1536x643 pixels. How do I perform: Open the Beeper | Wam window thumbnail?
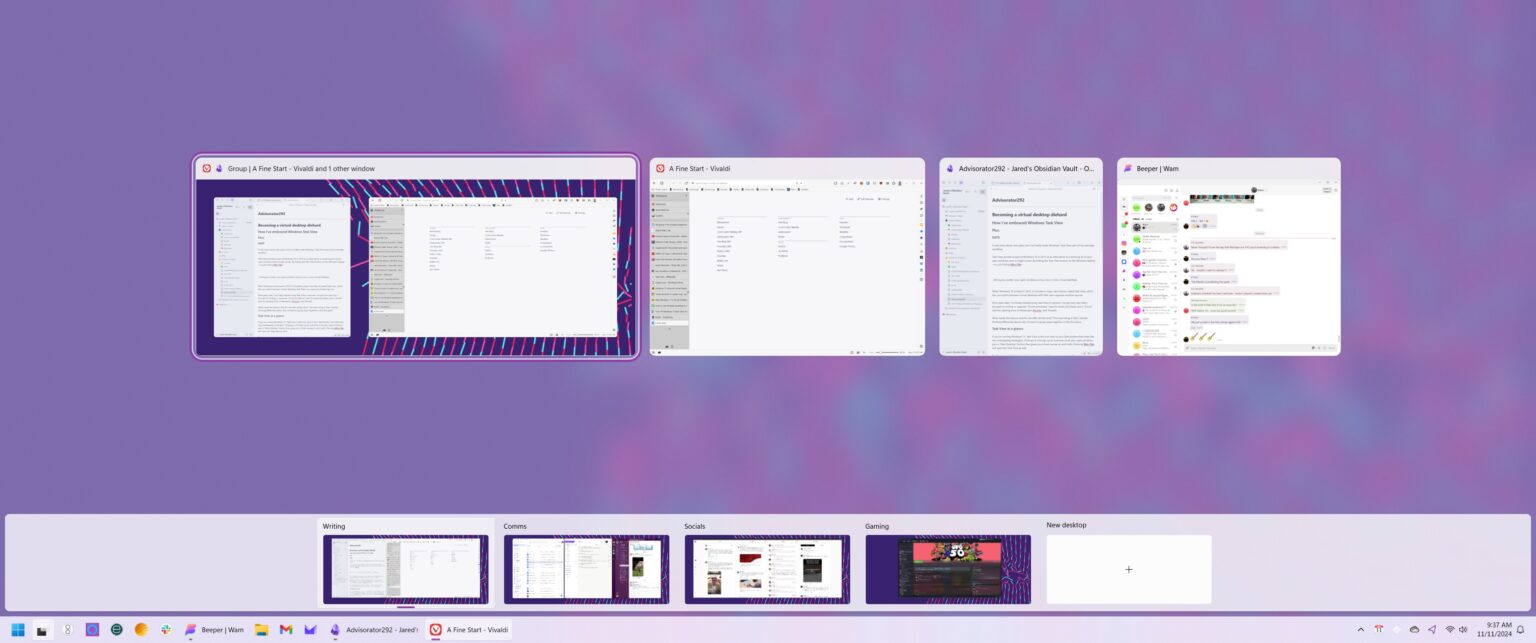pyautogui.click(x=1228, y=258)
